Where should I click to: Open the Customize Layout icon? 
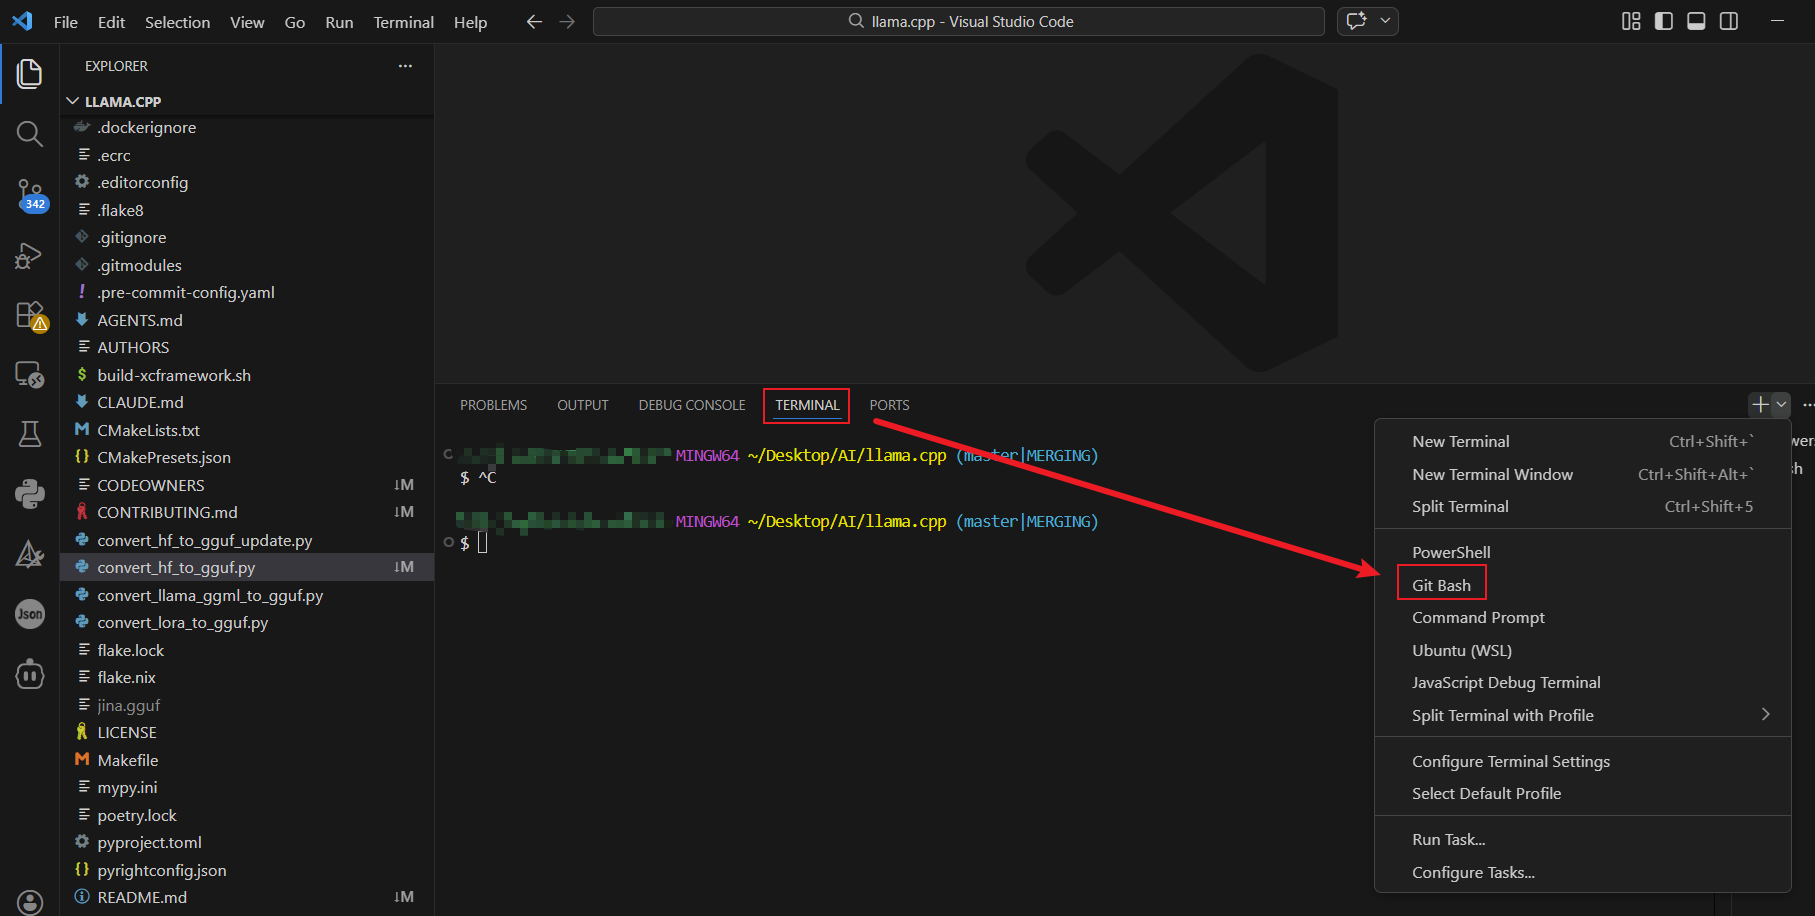[1631, 21]
